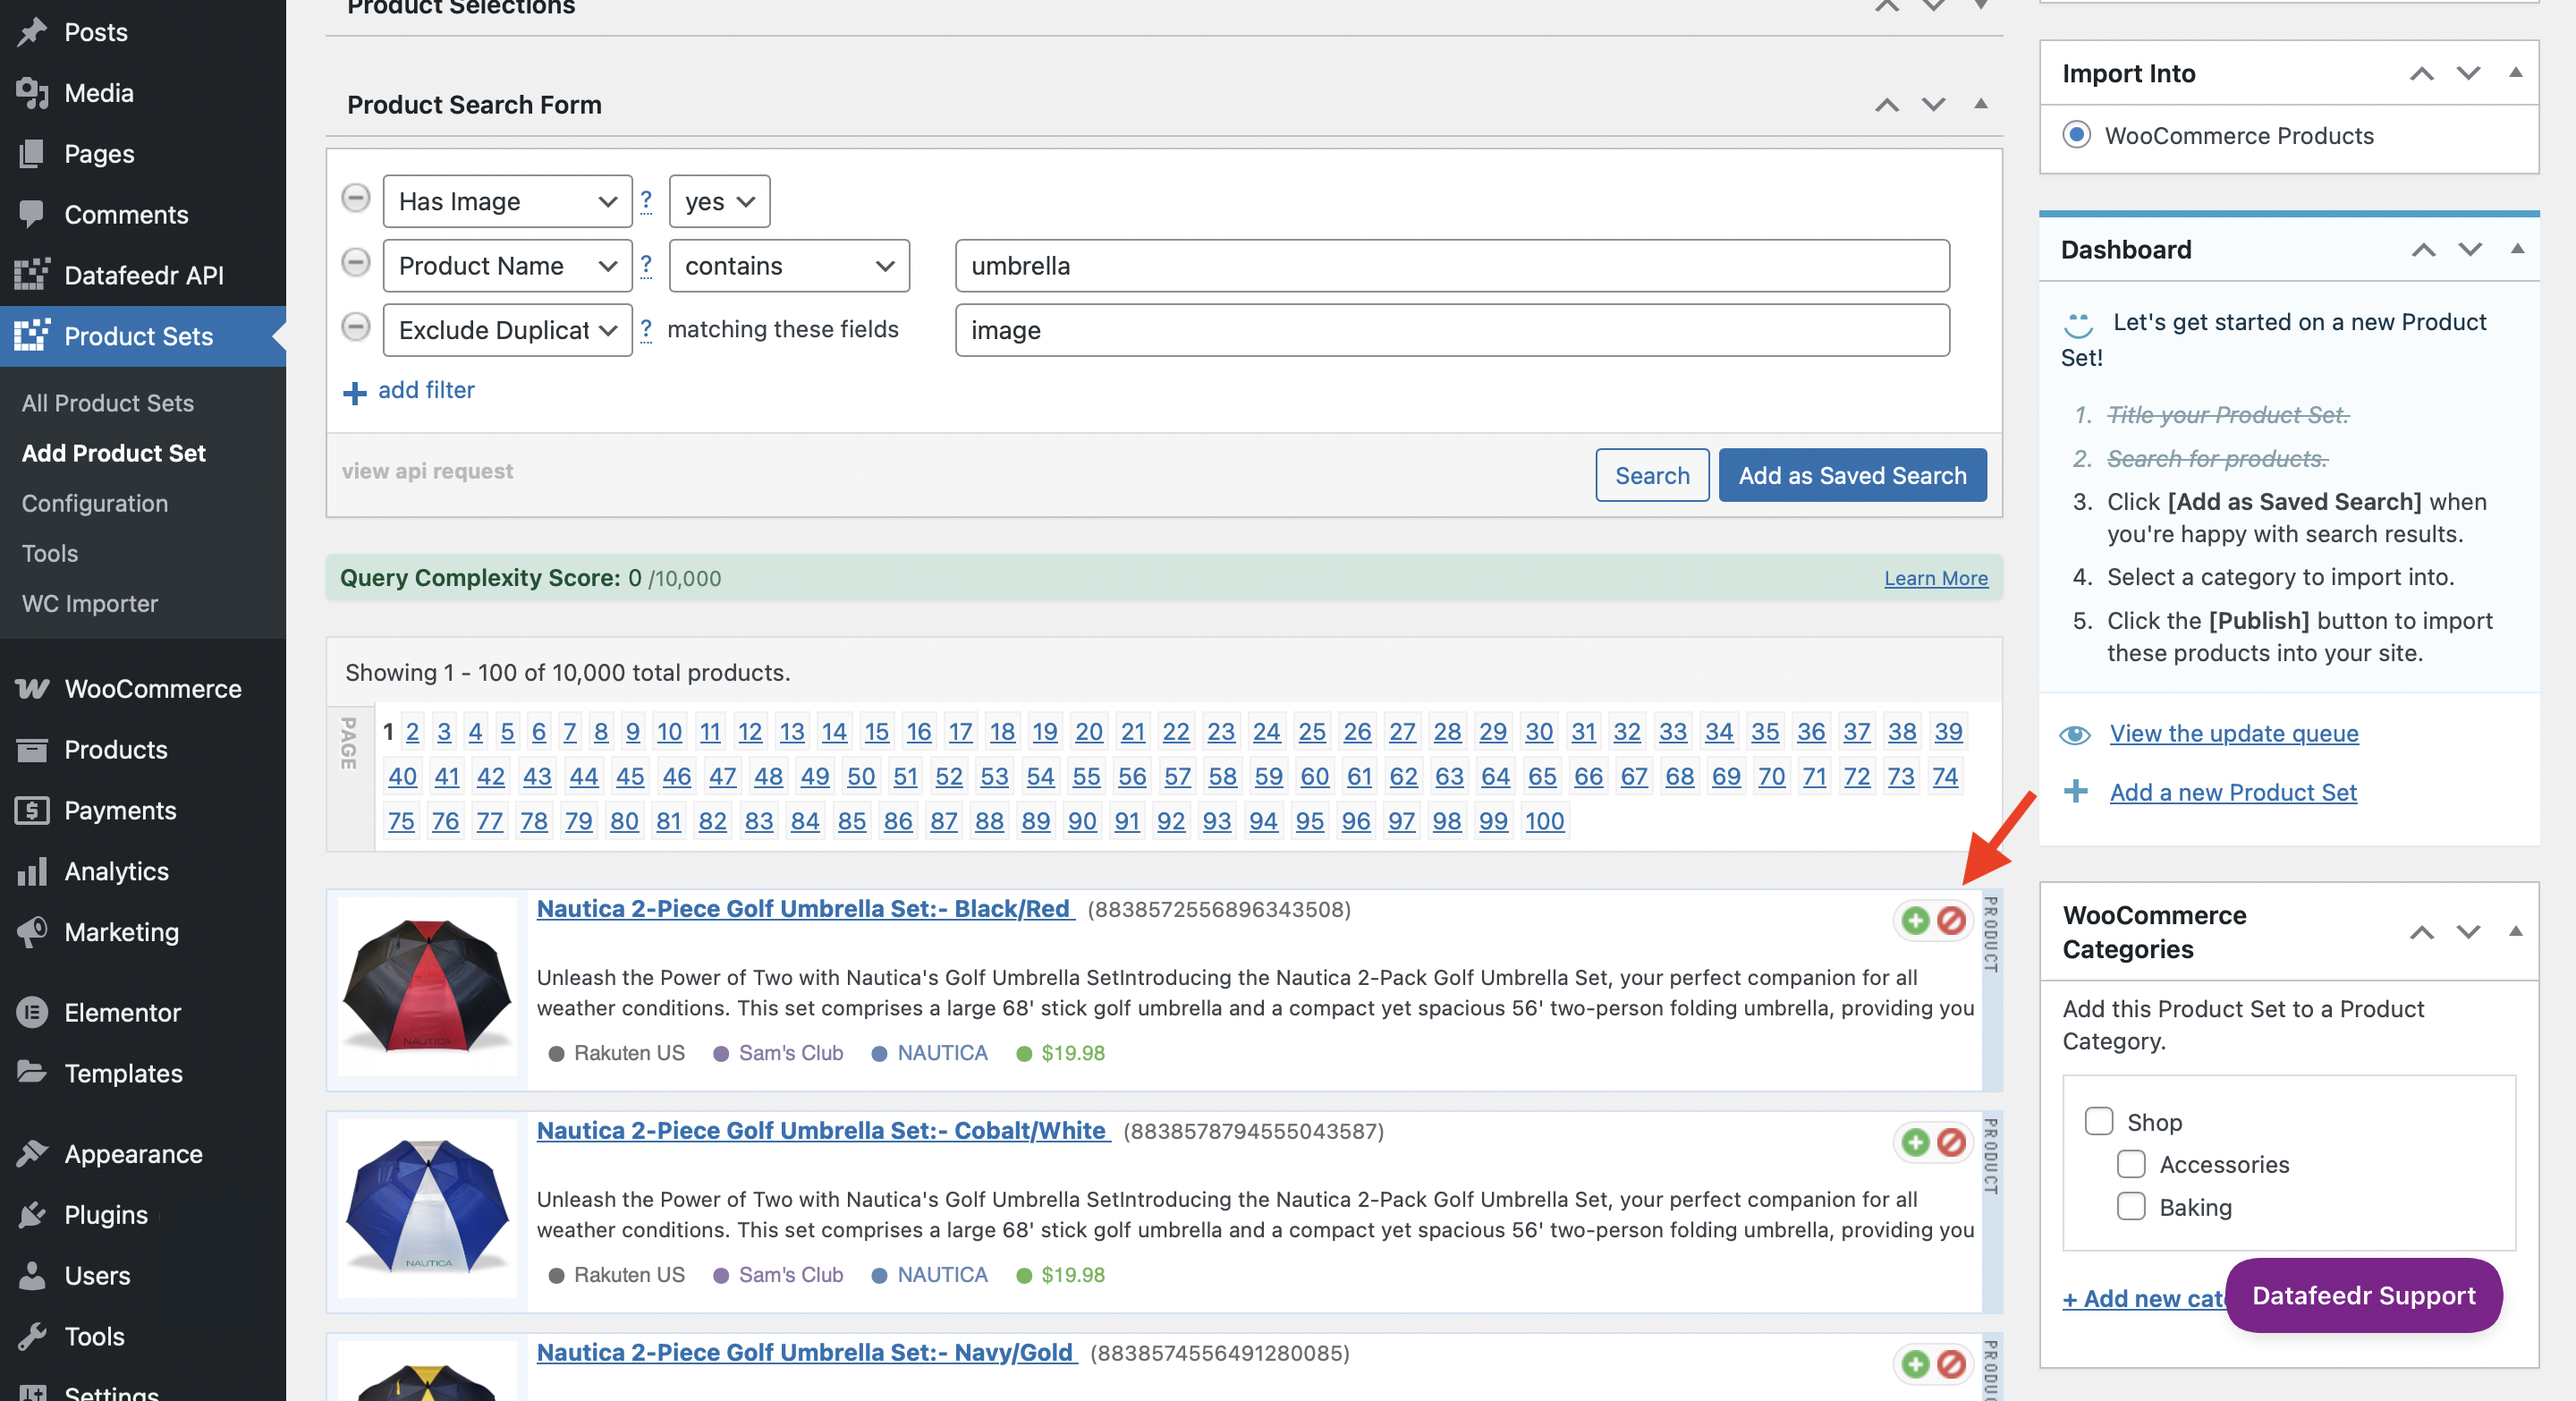Open All Product Sets submenu item
The image size is (2576, 1401).
tap(108, 403)
